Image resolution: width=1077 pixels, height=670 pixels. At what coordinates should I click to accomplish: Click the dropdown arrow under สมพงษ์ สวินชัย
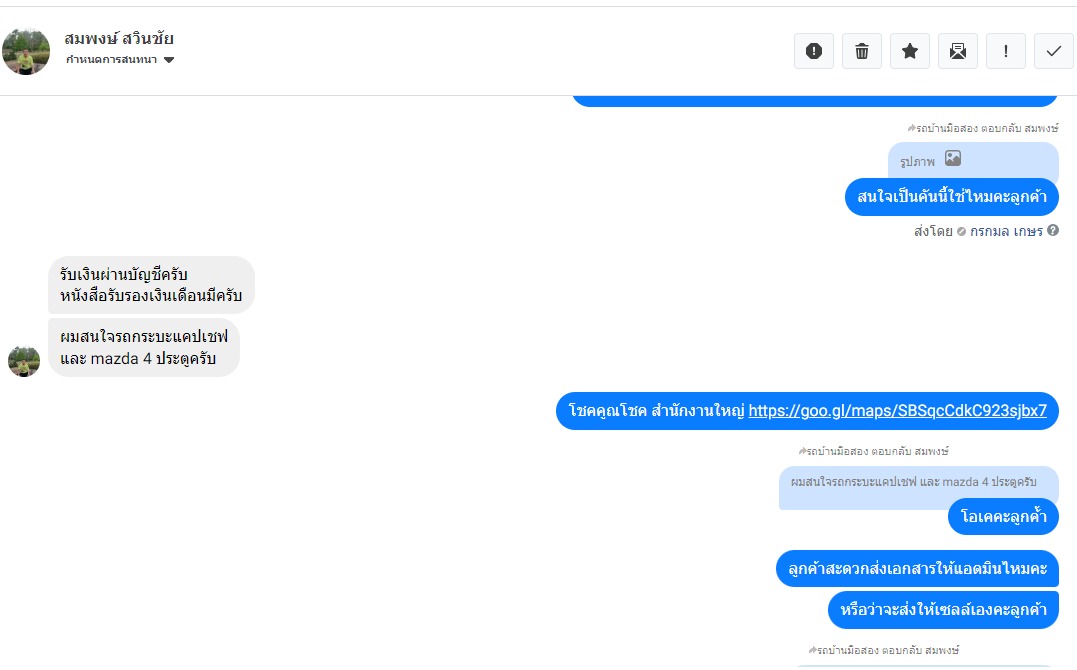(x=169, y=60)
